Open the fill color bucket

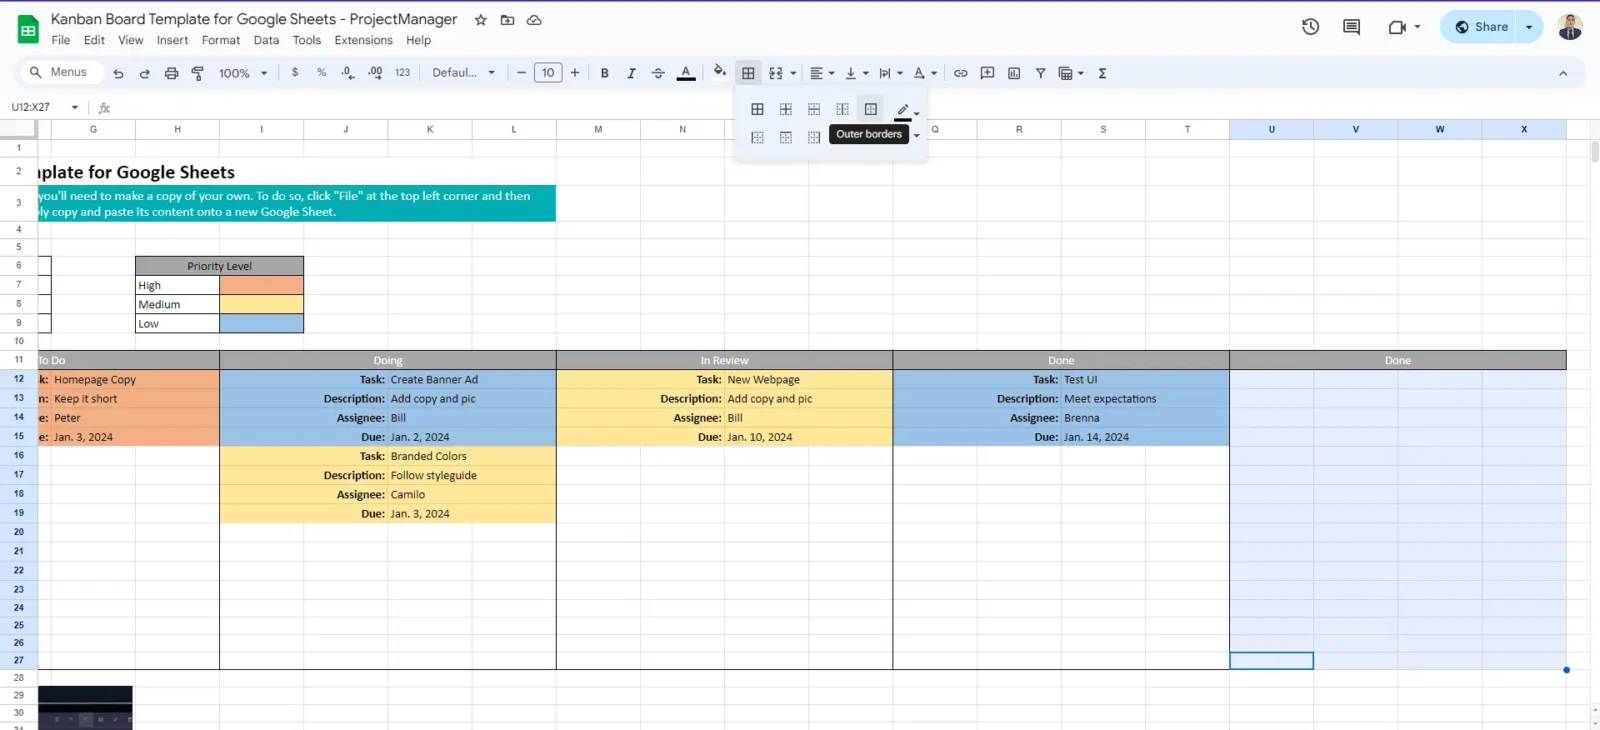tap(719, 72)
